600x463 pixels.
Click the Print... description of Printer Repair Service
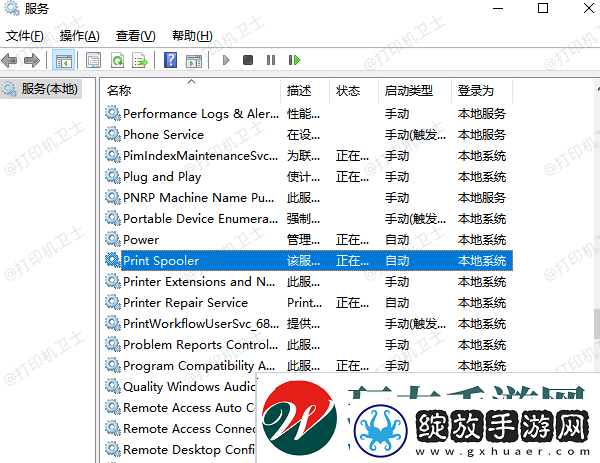[305, 303]
